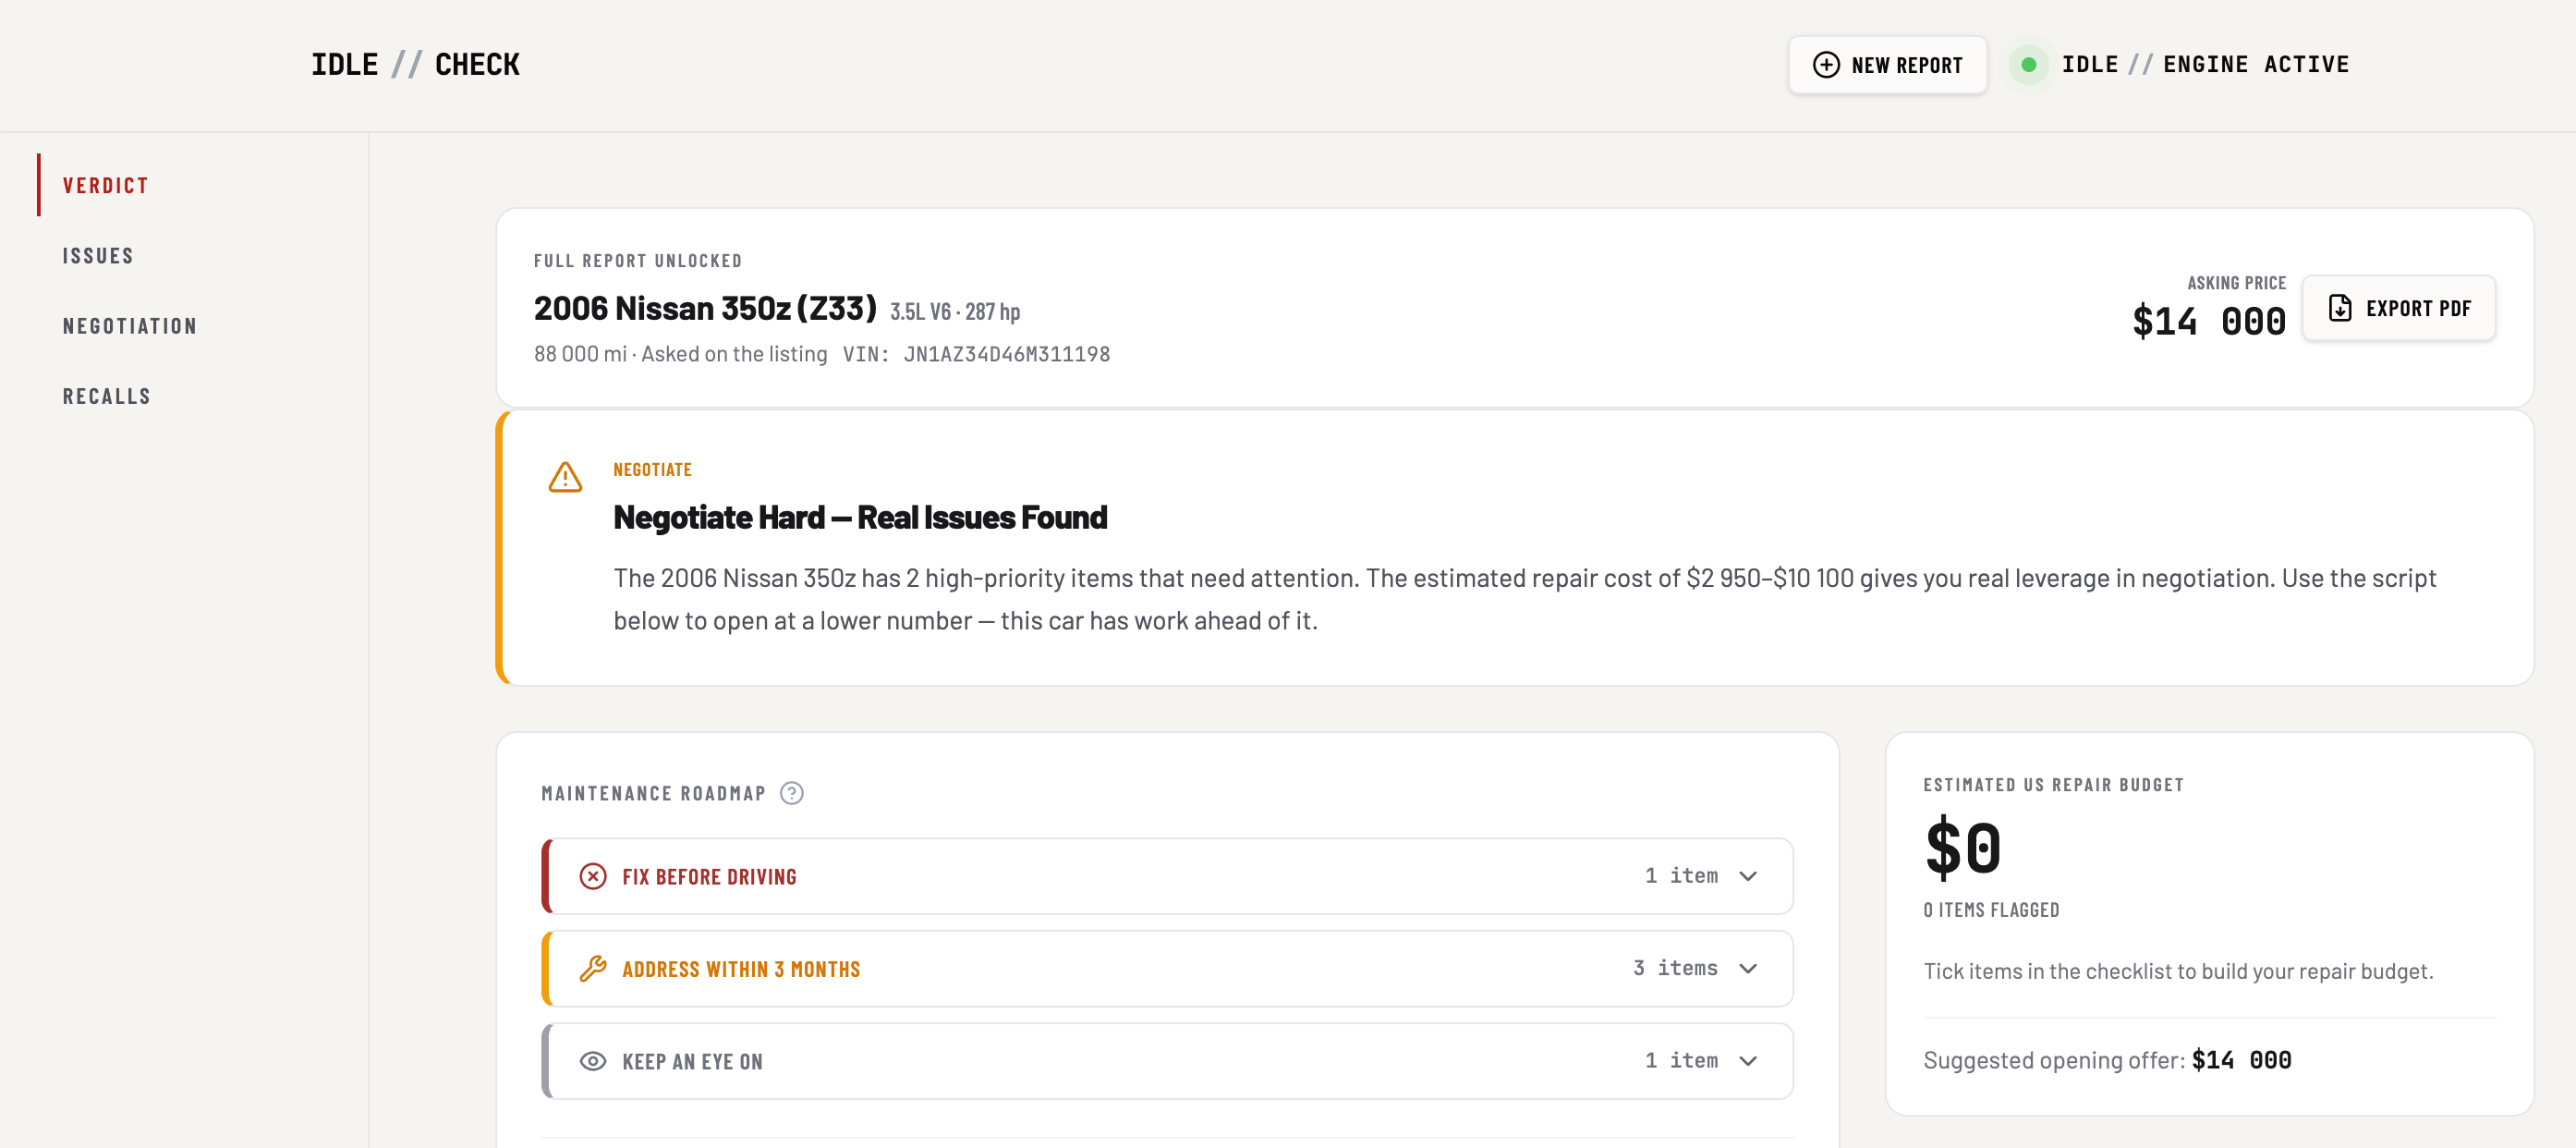
Task: Click the eye icon for Keep An Eye On
Action: (593, 1061)
